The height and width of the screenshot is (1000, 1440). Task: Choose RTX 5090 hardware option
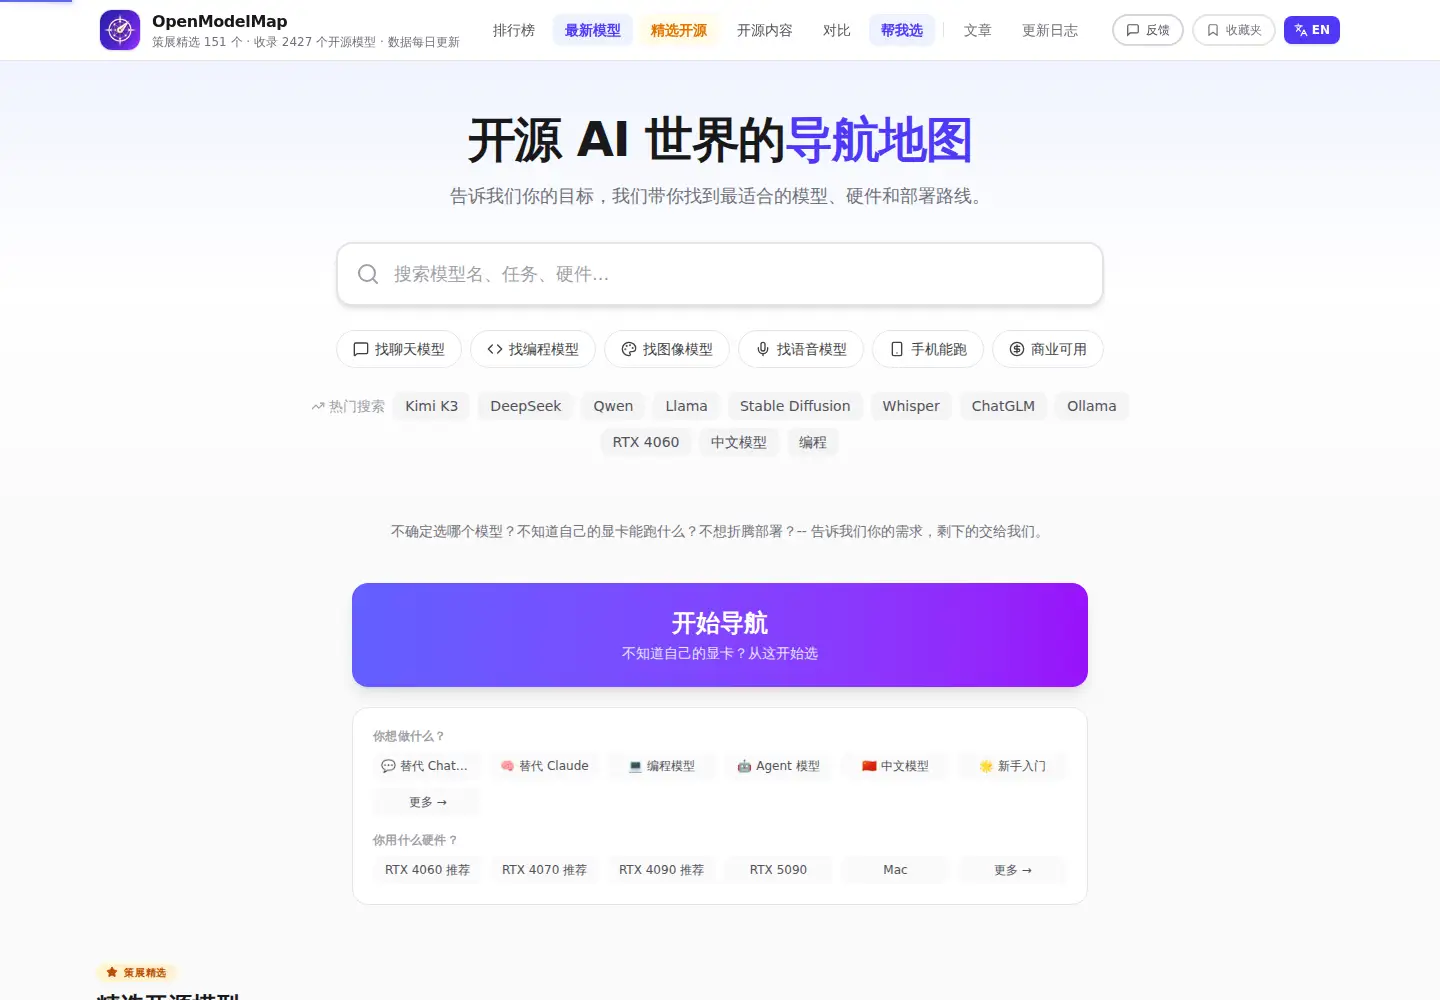click(778, 870)
